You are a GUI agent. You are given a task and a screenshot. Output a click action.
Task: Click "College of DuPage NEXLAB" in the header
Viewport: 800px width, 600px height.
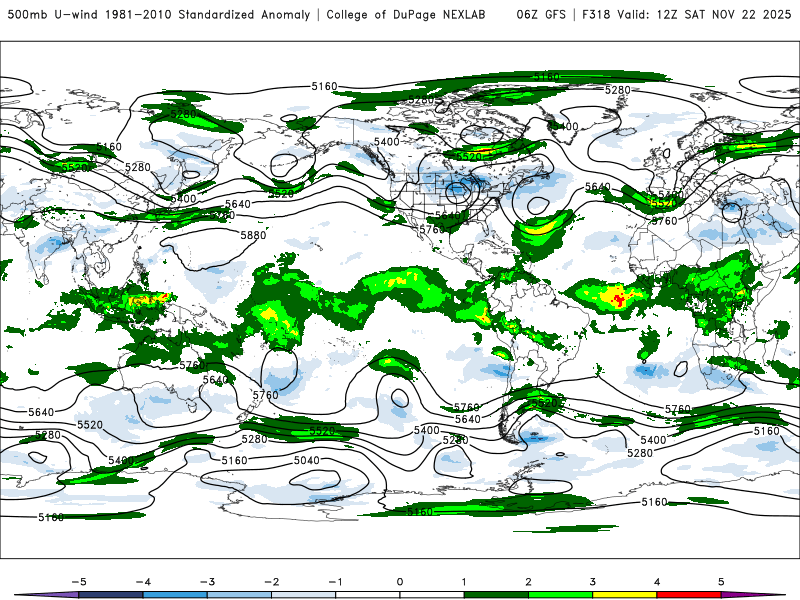(406, 14)
